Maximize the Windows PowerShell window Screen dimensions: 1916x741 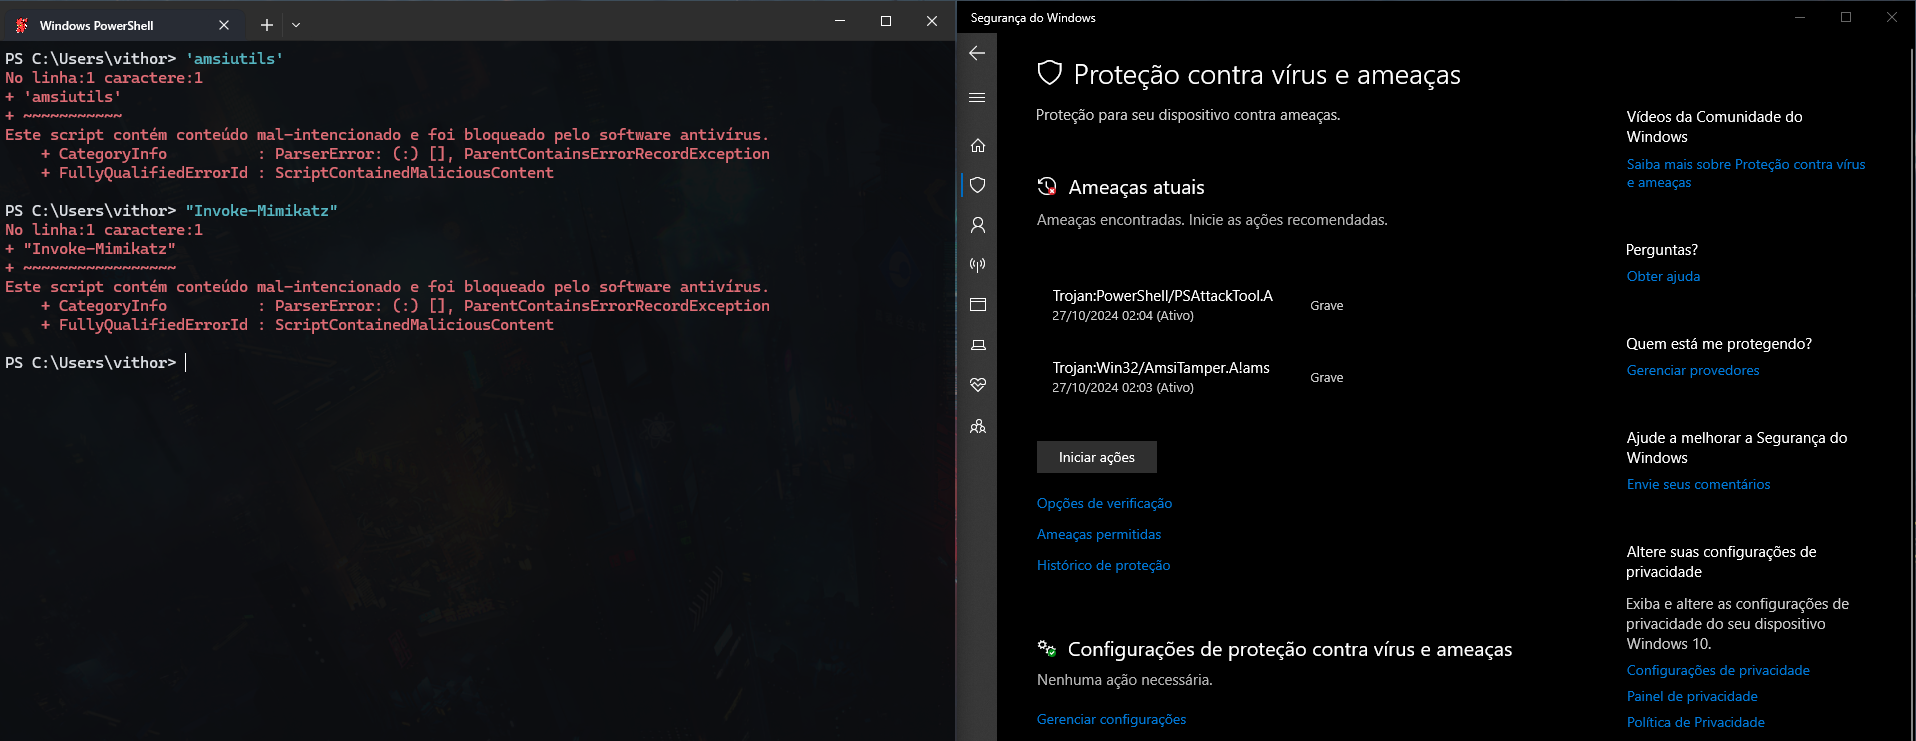click(886, 21)
